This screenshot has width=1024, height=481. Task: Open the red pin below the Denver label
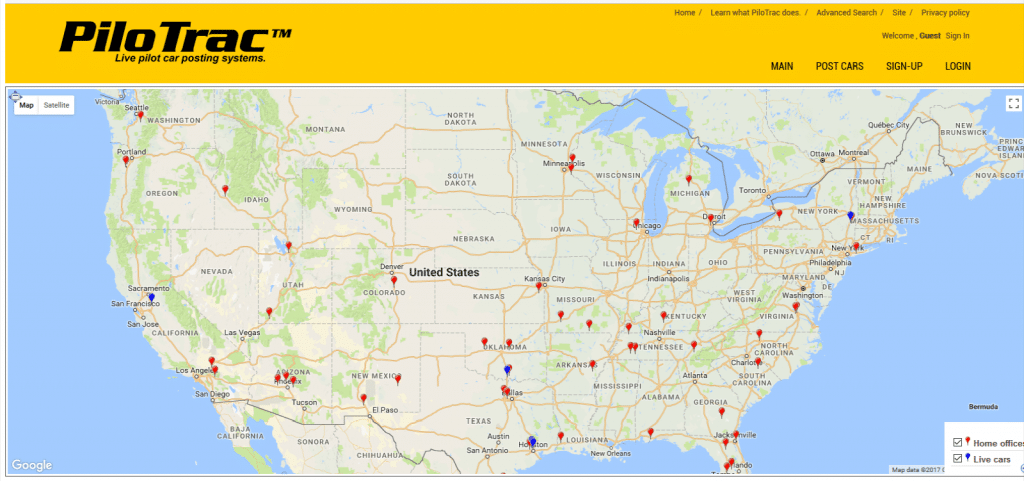(x=394, y=281)
